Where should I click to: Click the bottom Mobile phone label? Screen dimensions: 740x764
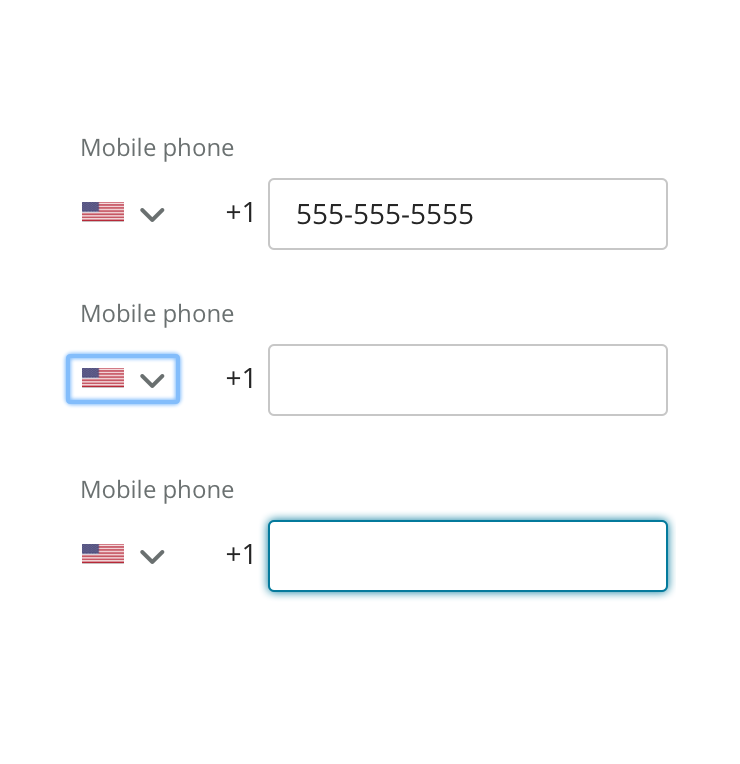pos(157,490)
